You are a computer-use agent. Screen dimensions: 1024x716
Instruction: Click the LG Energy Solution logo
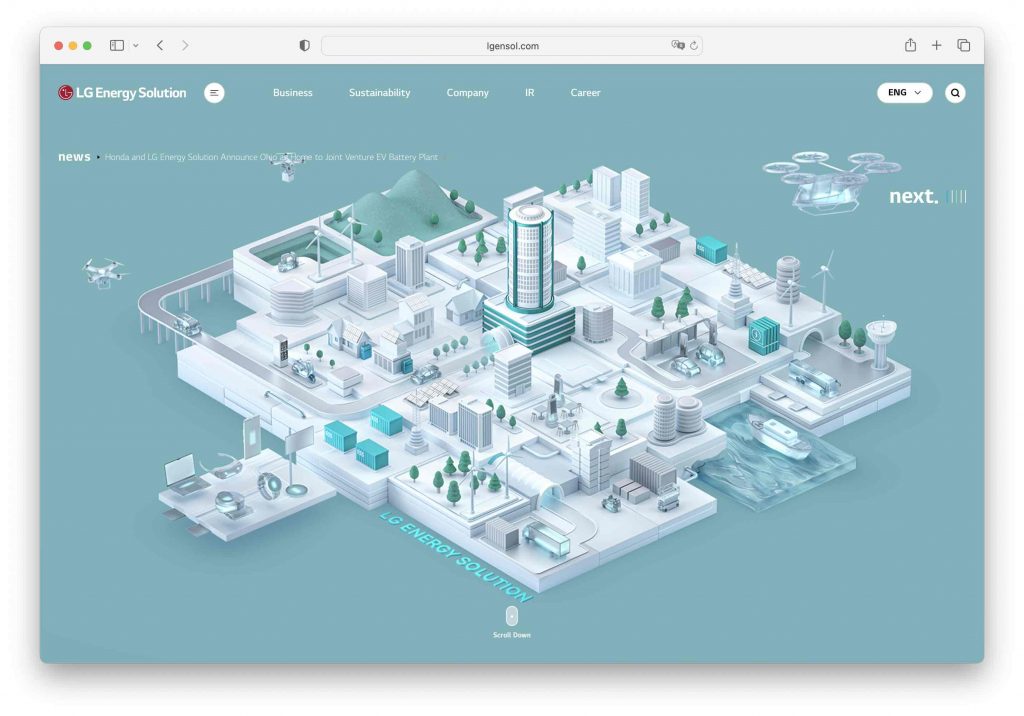(122, 93)
